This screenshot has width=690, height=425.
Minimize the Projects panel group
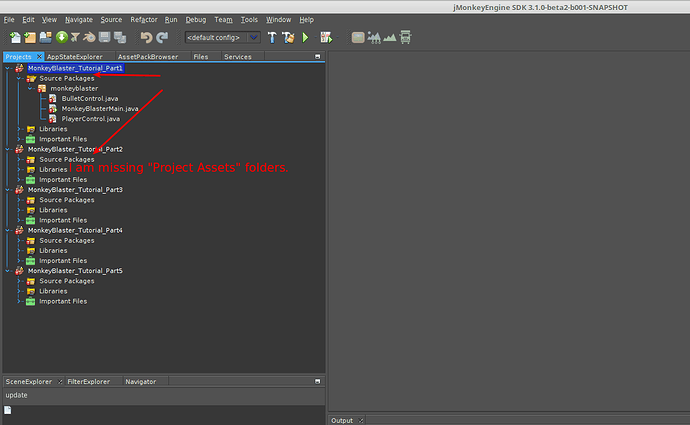click(x=317, y=56)
